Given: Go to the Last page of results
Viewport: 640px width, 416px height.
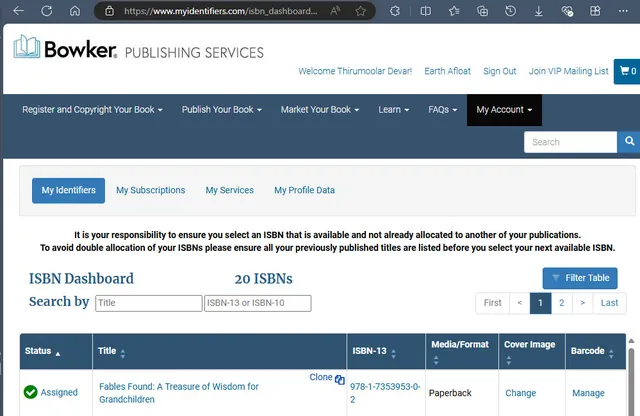Looking at the screenshot, I should (609, 303).
